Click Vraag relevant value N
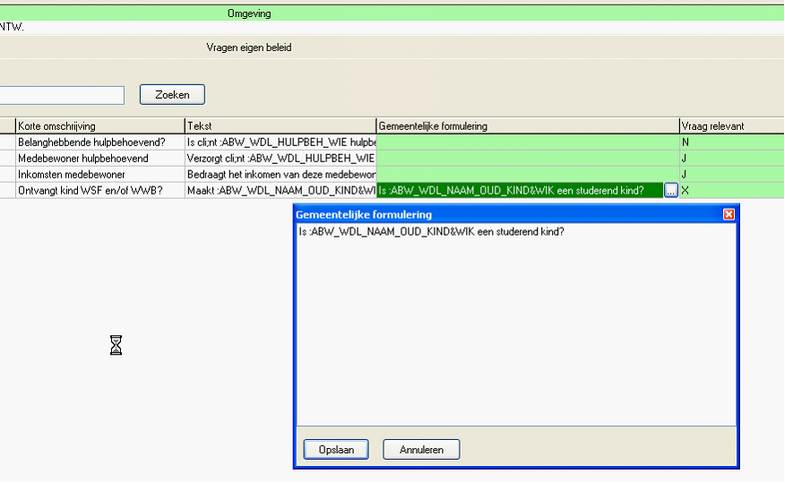 click(732, 142)
